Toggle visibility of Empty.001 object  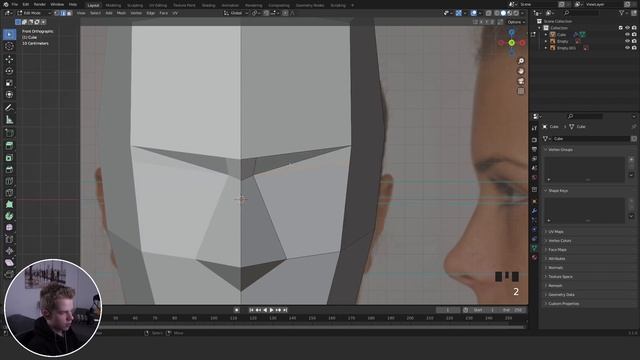(x=627, y=48)
